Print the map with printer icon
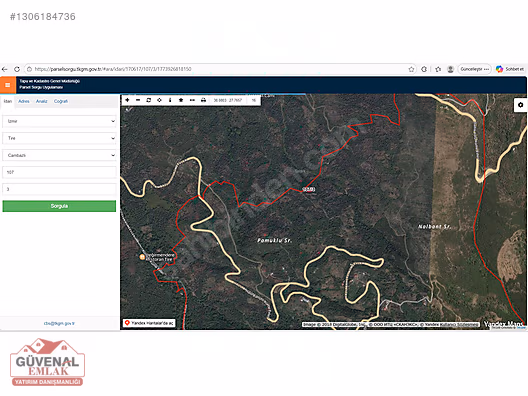528x396 pixels. (203, 100)
